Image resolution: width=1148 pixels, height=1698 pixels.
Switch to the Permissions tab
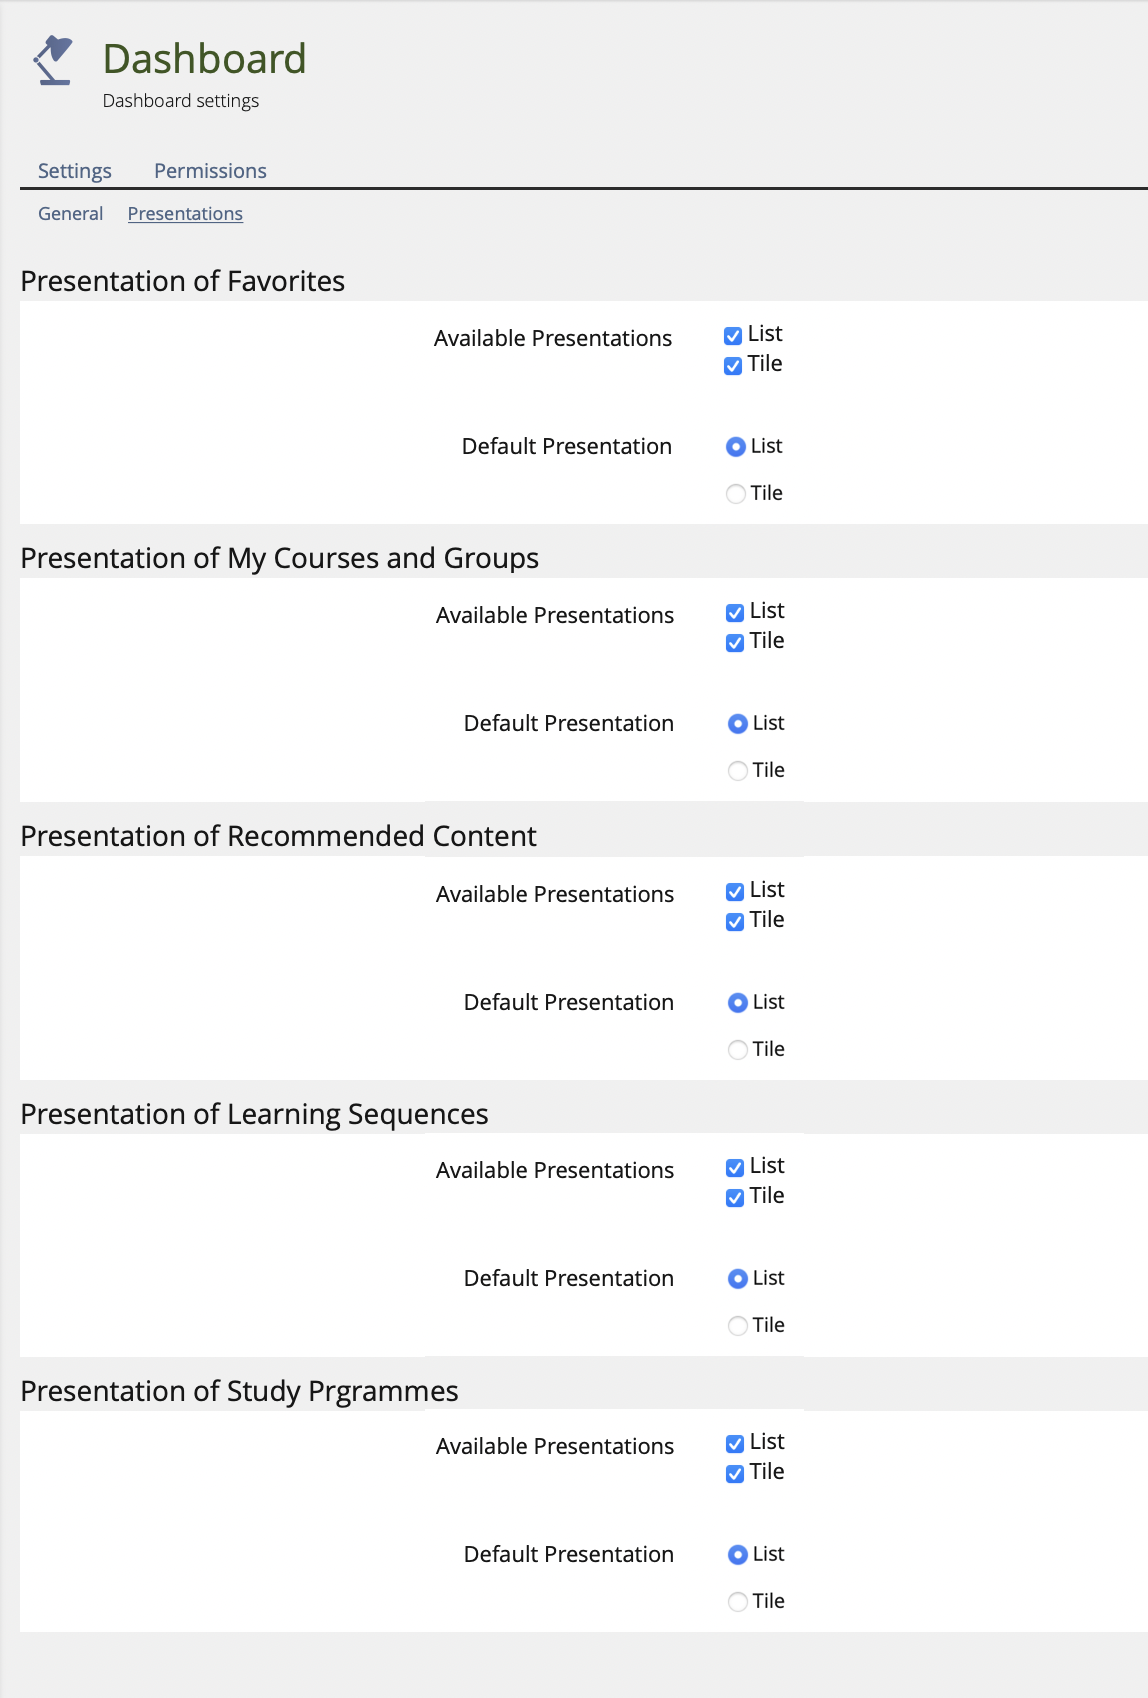[x=210, y=171]
